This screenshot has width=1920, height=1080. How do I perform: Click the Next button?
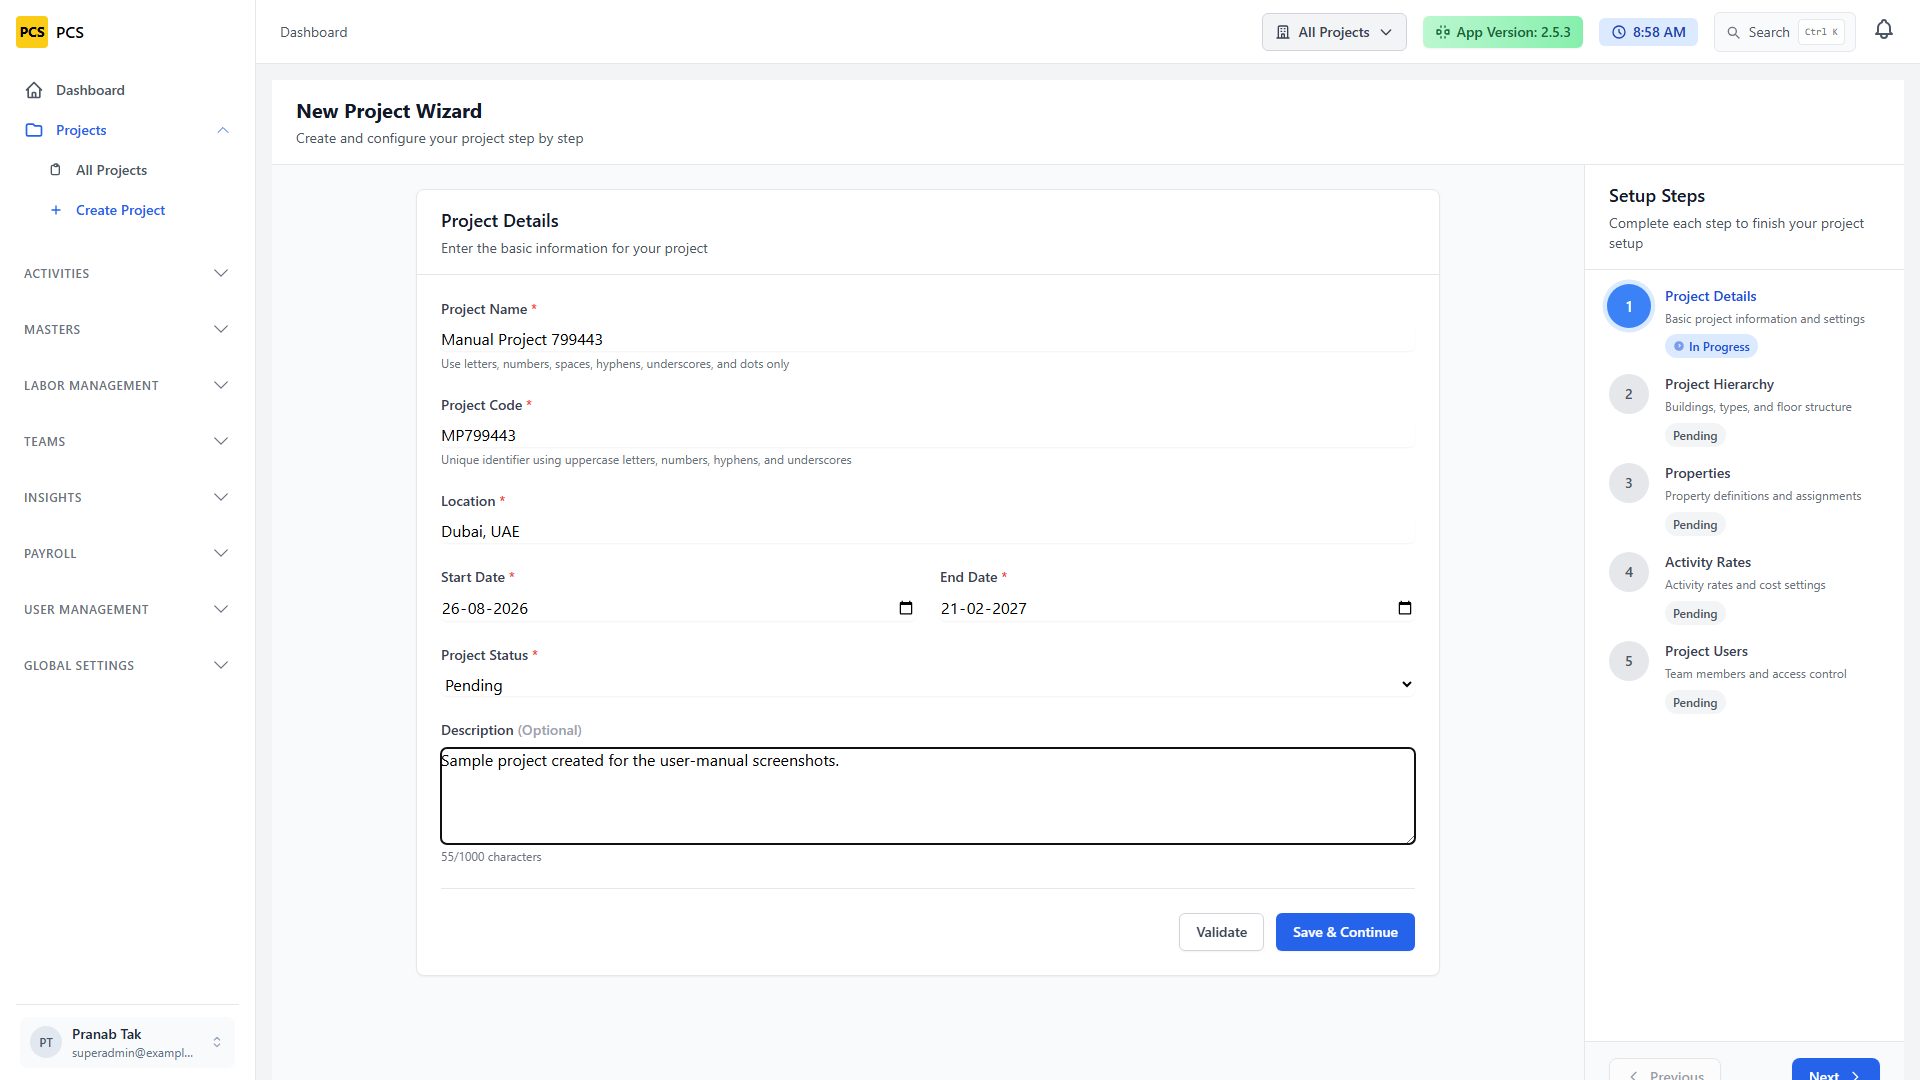[1835, 1070]
